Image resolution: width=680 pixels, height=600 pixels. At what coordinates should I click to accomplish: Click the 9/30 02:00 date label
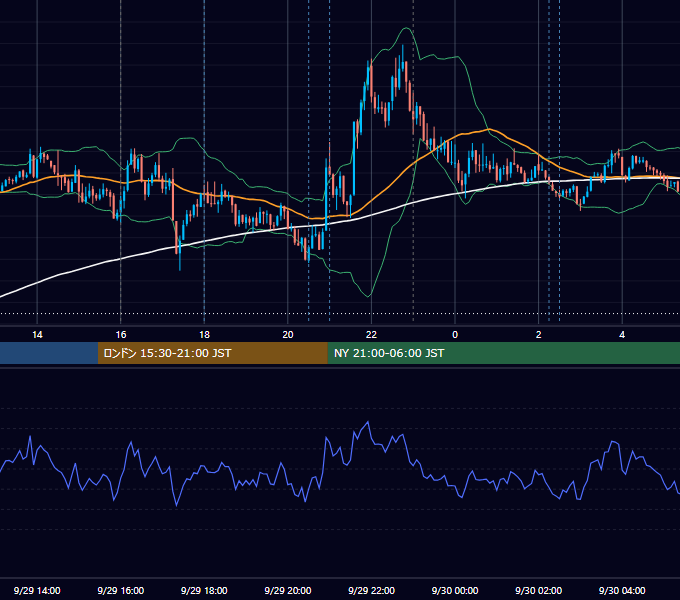pyautogui.click(x=538, y=590)
